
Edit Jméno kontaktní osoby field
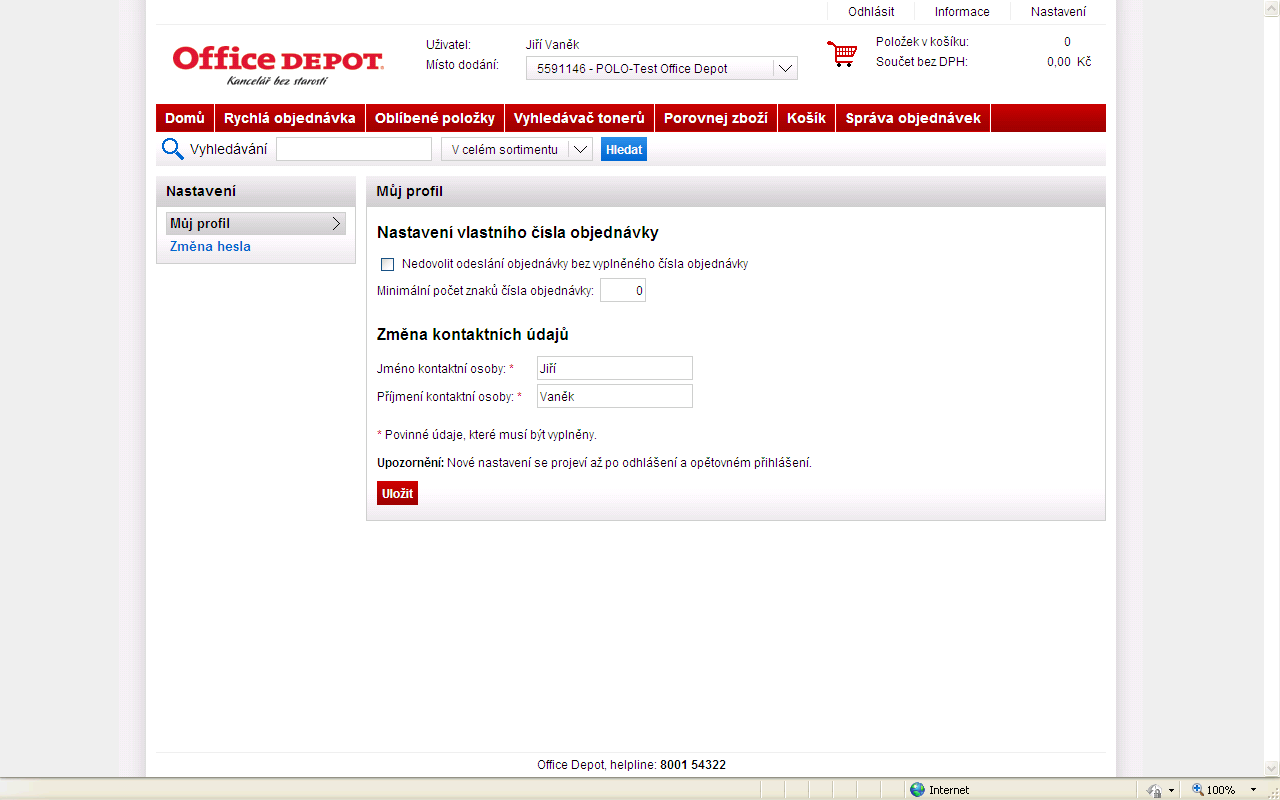click(x=615, y=368)
